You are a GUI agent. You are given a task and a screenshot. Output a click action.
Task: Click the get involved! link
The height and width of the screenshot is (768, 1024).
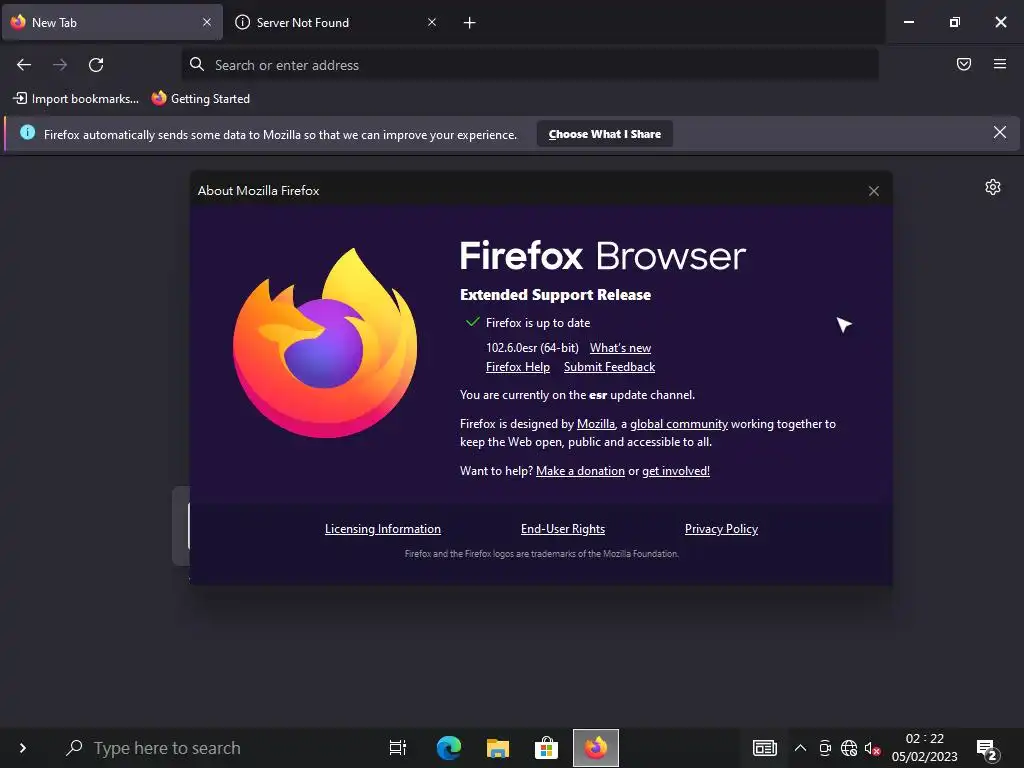[x=676, y=471]
